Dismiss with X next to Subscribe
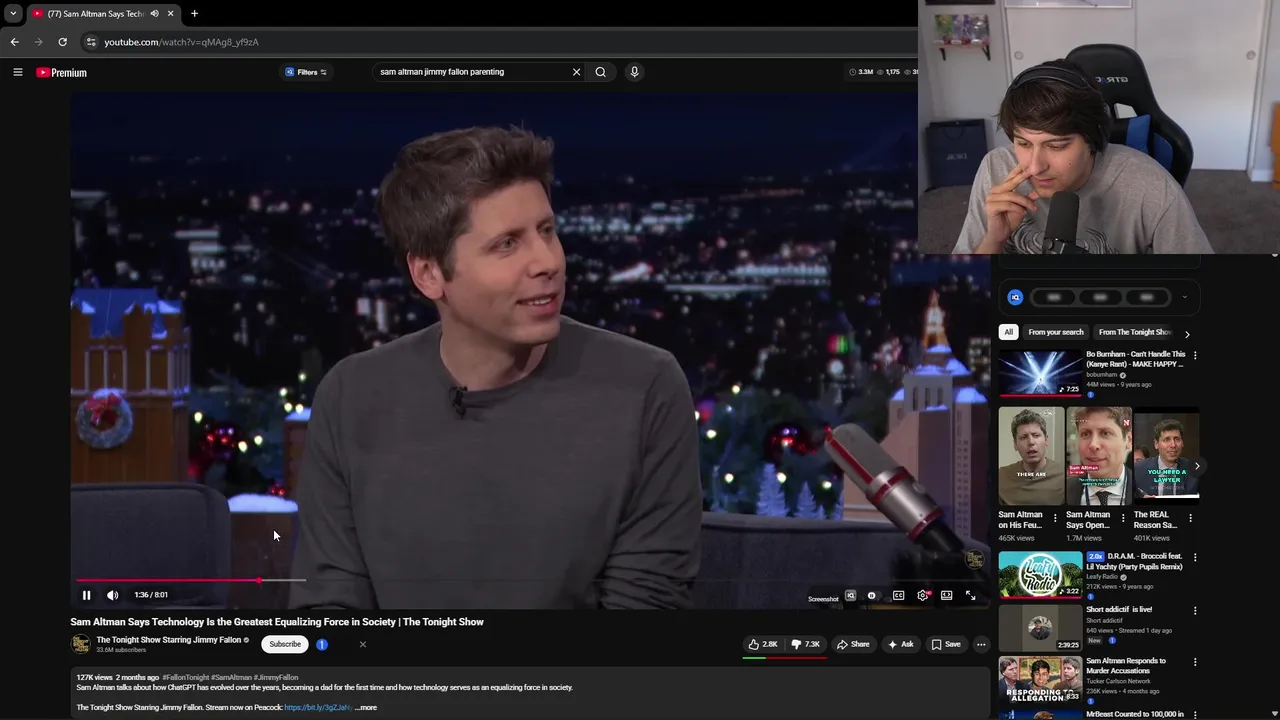This screenshot has width=1280, height=720. click(x=363, y=644)
